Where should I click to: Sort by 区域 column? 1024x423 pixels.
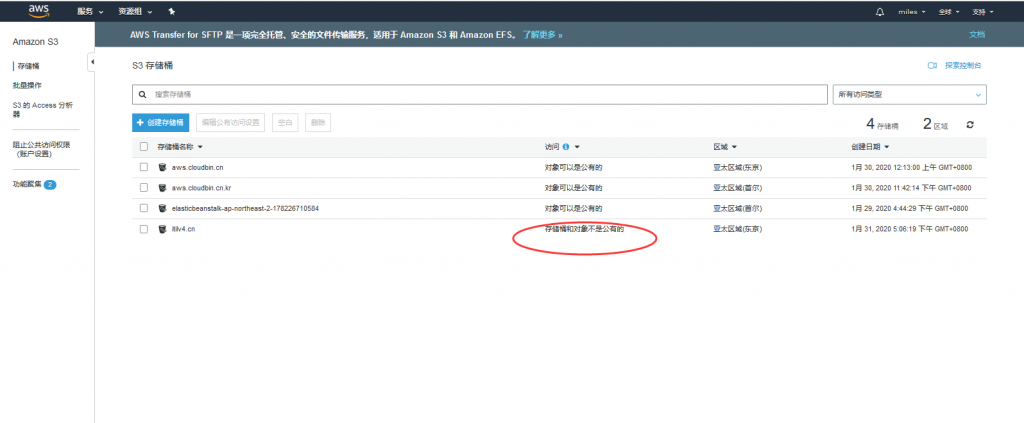(726, 147)
